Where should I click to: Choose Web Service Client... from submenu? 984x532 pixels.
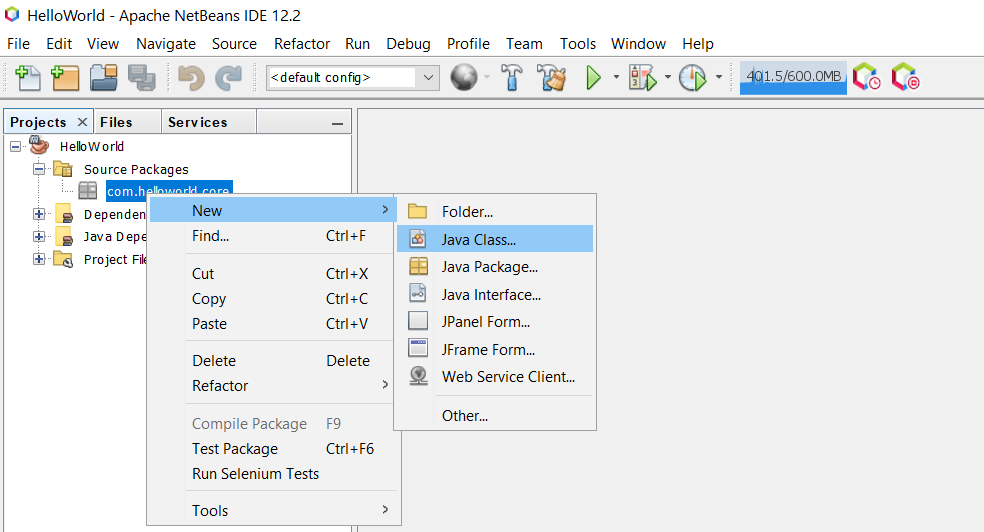tap(495, 376)
